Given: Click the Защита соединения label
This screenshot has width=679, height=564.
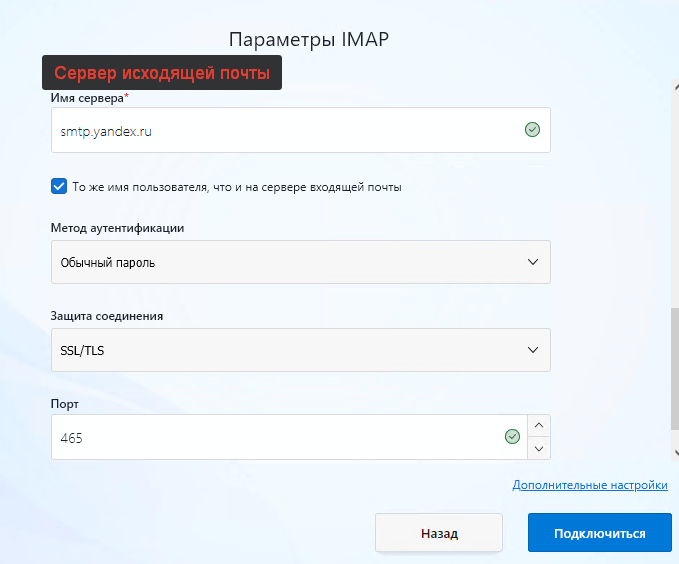Looking at the screenshot, I should [x=107, y=316].
